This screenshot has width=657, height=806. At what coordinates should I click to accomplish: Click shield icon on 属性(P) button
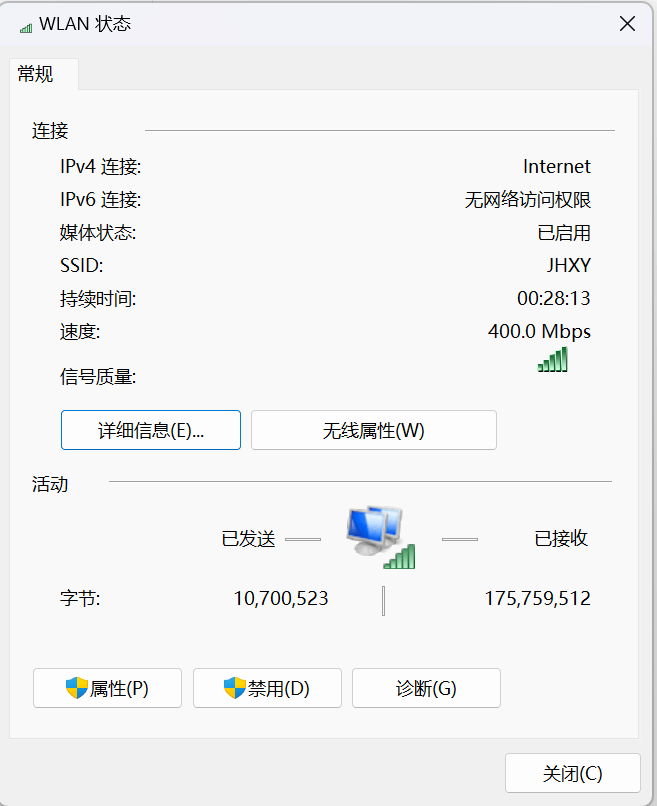(77, 688)
